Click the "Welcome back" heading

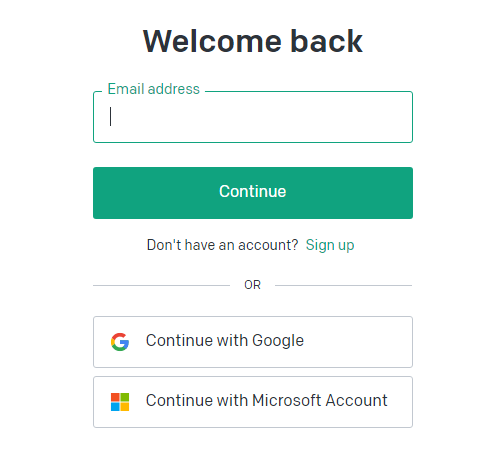[253, 41]
